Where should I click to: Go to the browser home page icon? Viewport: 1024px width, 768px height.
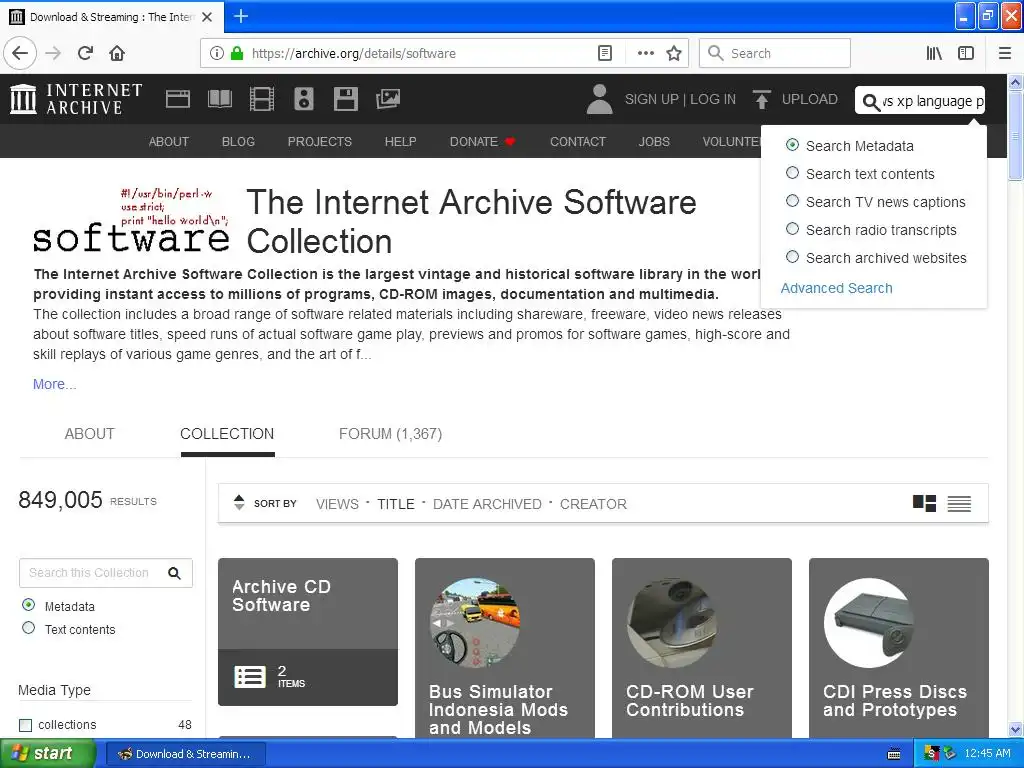click(117, 53)
